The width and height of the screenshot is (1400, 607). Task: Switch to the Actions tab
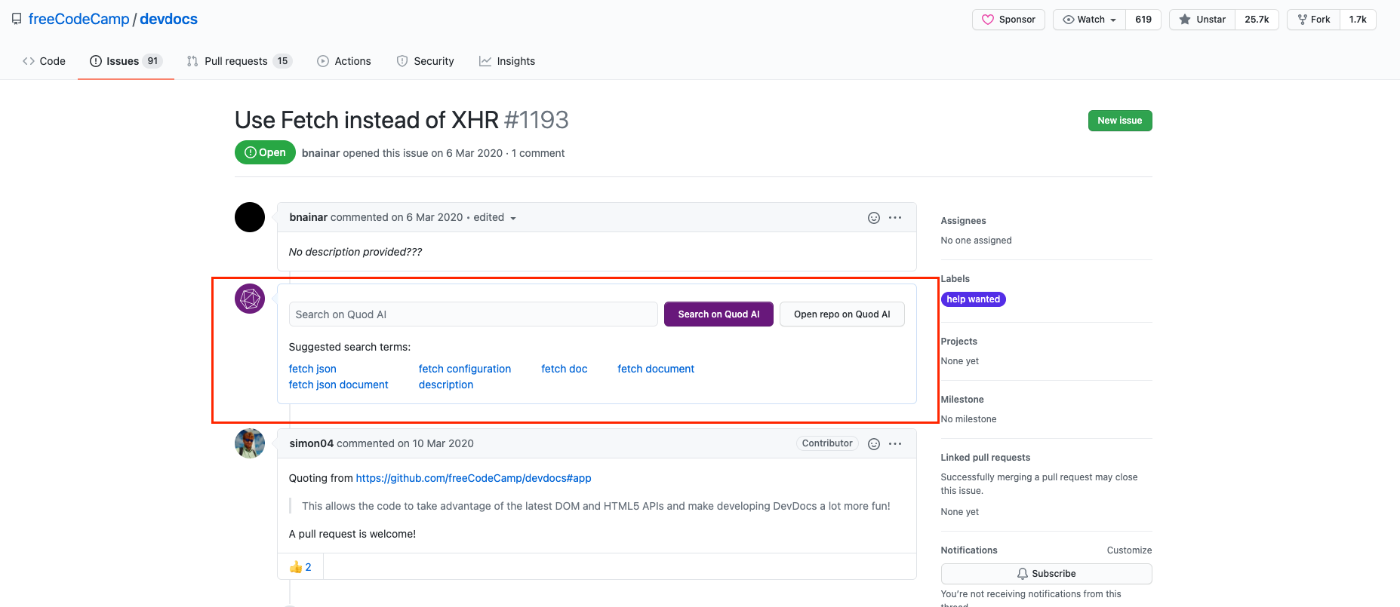click(344, 61)
